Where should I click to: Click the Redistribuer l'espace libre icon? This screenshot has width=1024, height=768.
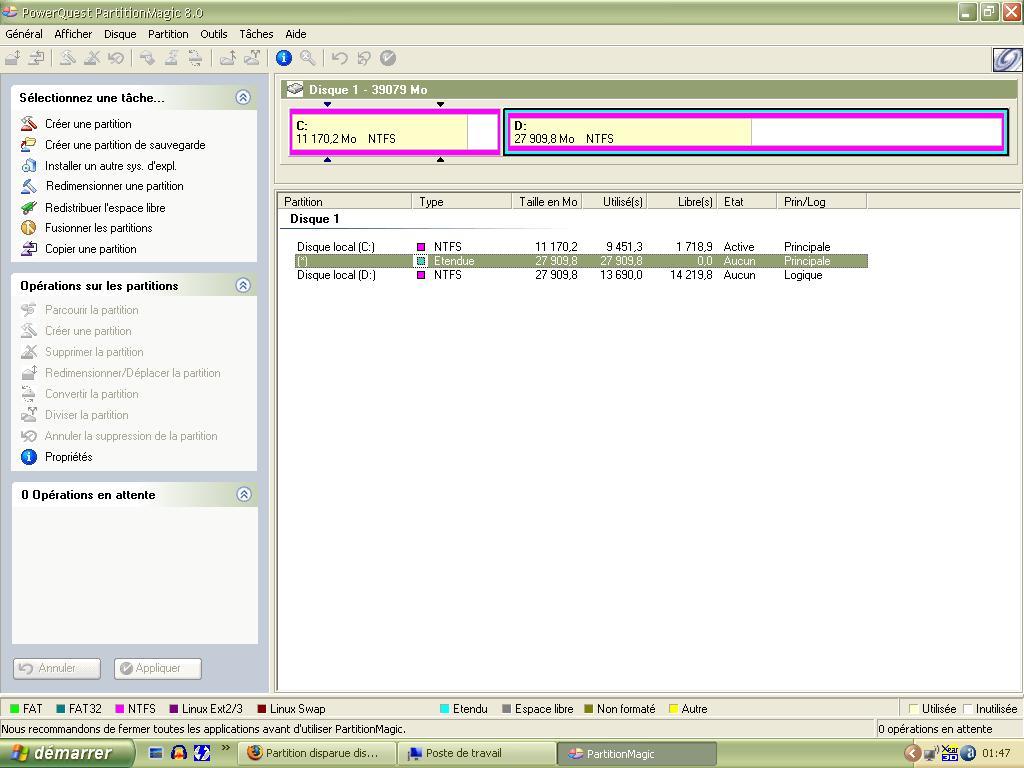29,208
